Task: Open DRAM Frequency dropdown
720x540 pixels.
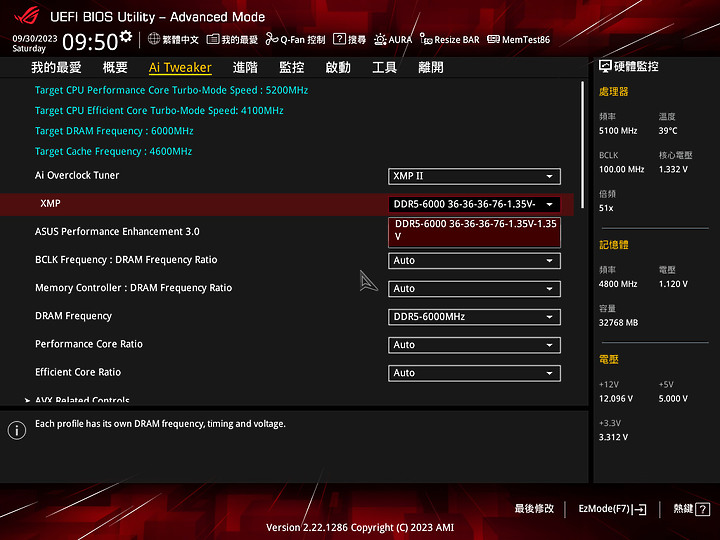Action: (x=474, y=317)
